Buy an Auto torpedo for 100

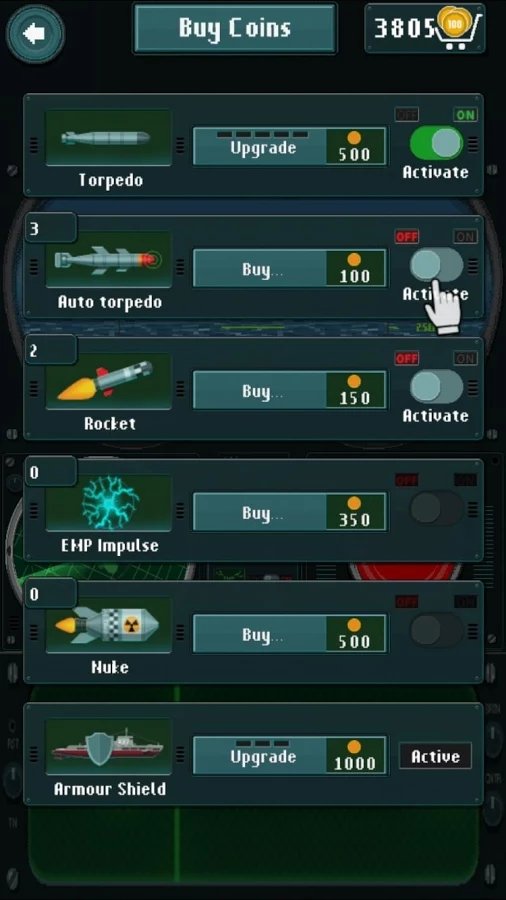[x=290, y=268]
